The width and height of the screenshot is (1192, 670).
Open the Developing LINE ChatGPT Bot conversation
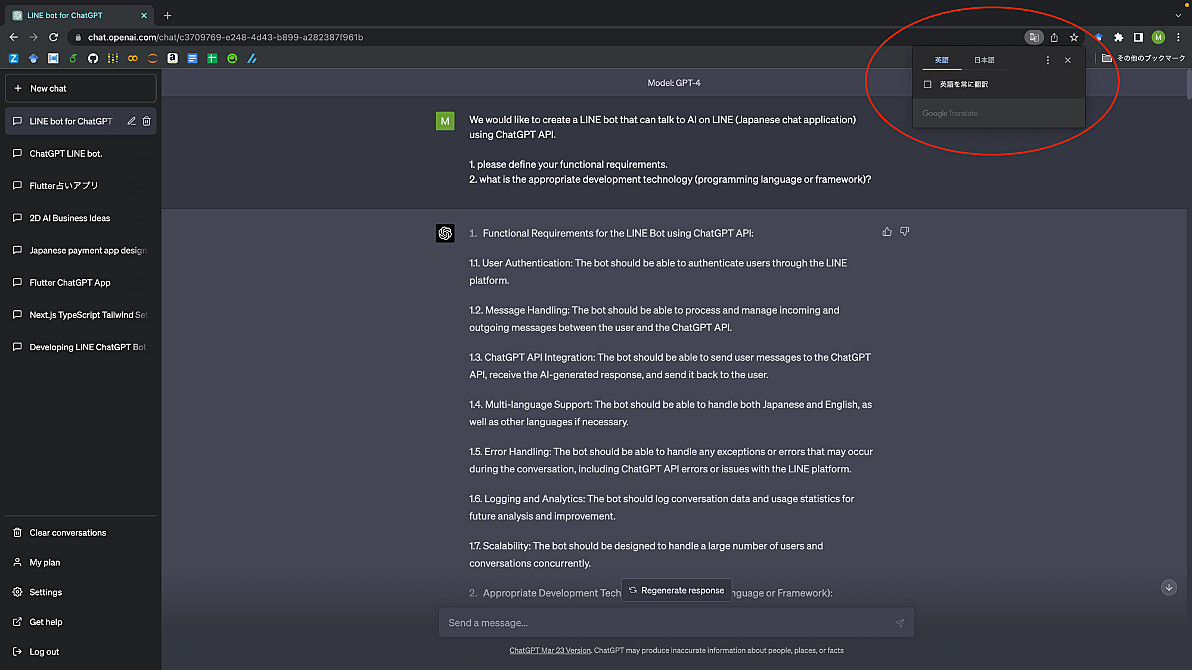(81, 347)
